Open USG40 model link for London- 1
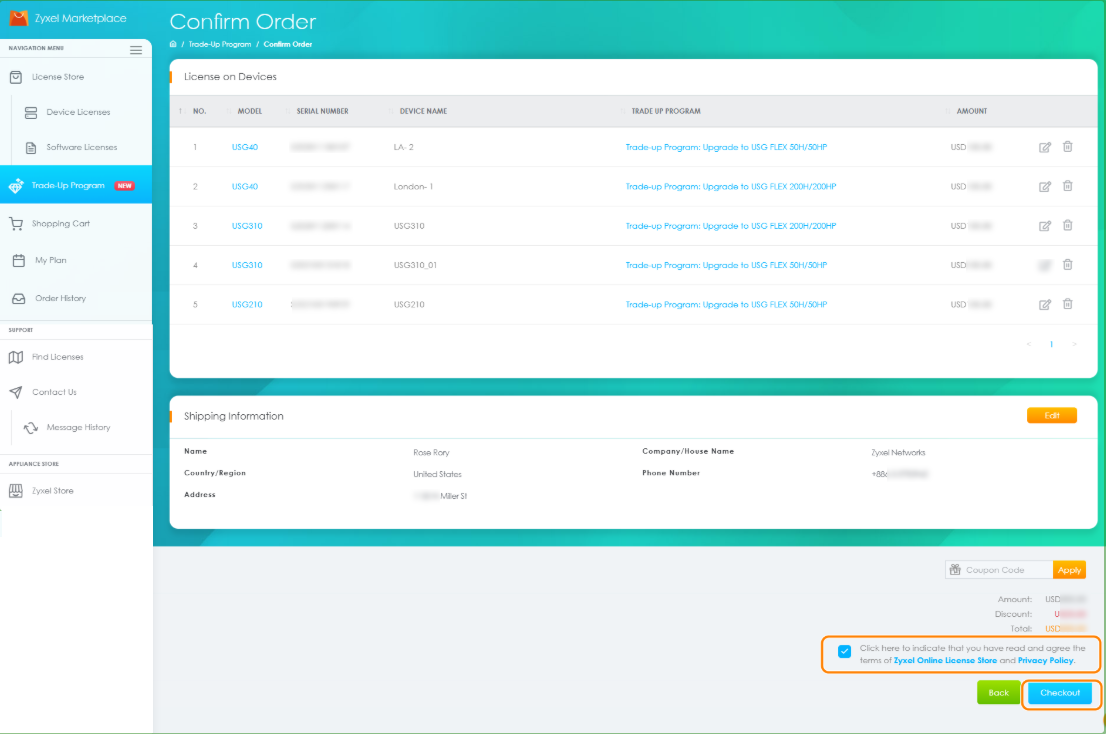The height and width of the screenshot is (734, 1106). [x=245, y=187]
